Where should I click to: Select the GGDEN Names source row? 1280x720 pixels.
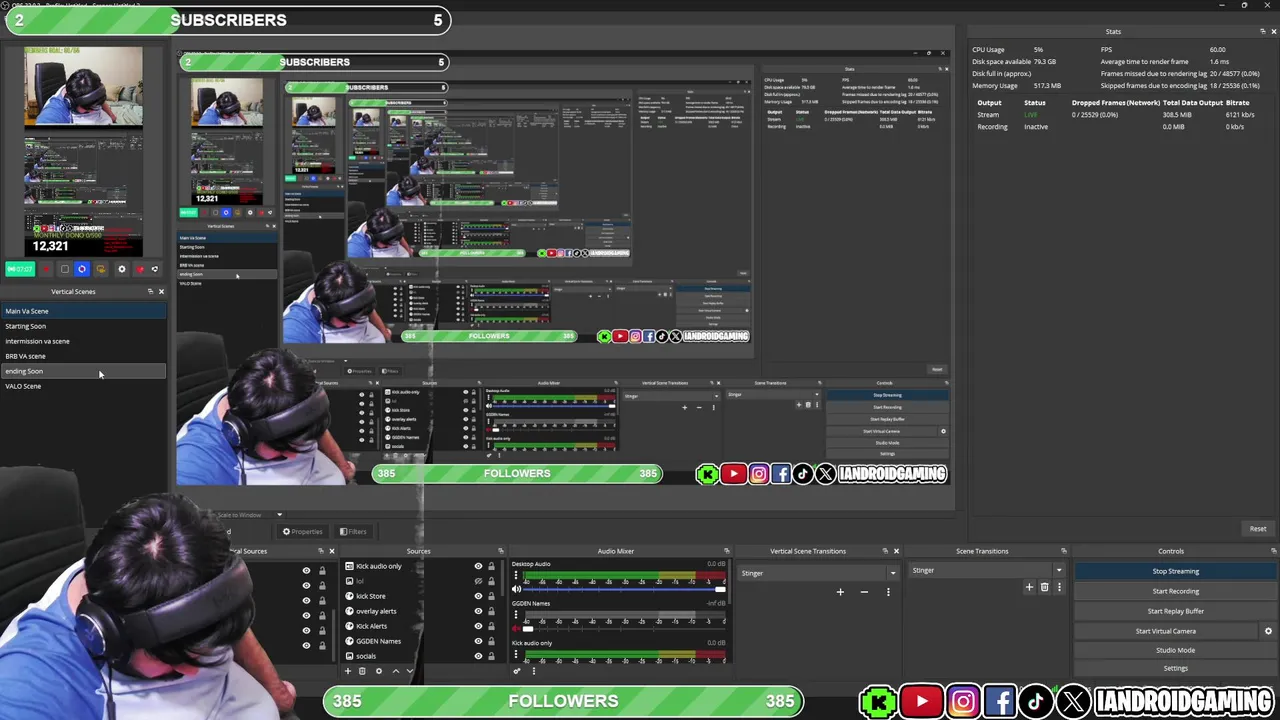(x=420, y=641)
